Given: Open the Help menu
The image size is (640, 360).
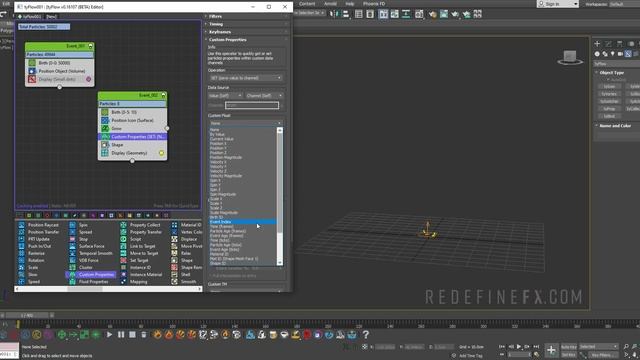Looking at the screenshot, I should pyautogui.click(x=350, y=4).
